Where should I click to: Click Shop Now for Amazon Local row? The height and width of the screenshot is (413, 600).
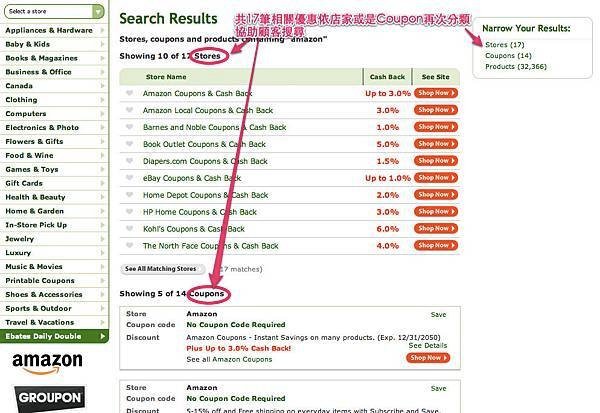tap(436, 110)
